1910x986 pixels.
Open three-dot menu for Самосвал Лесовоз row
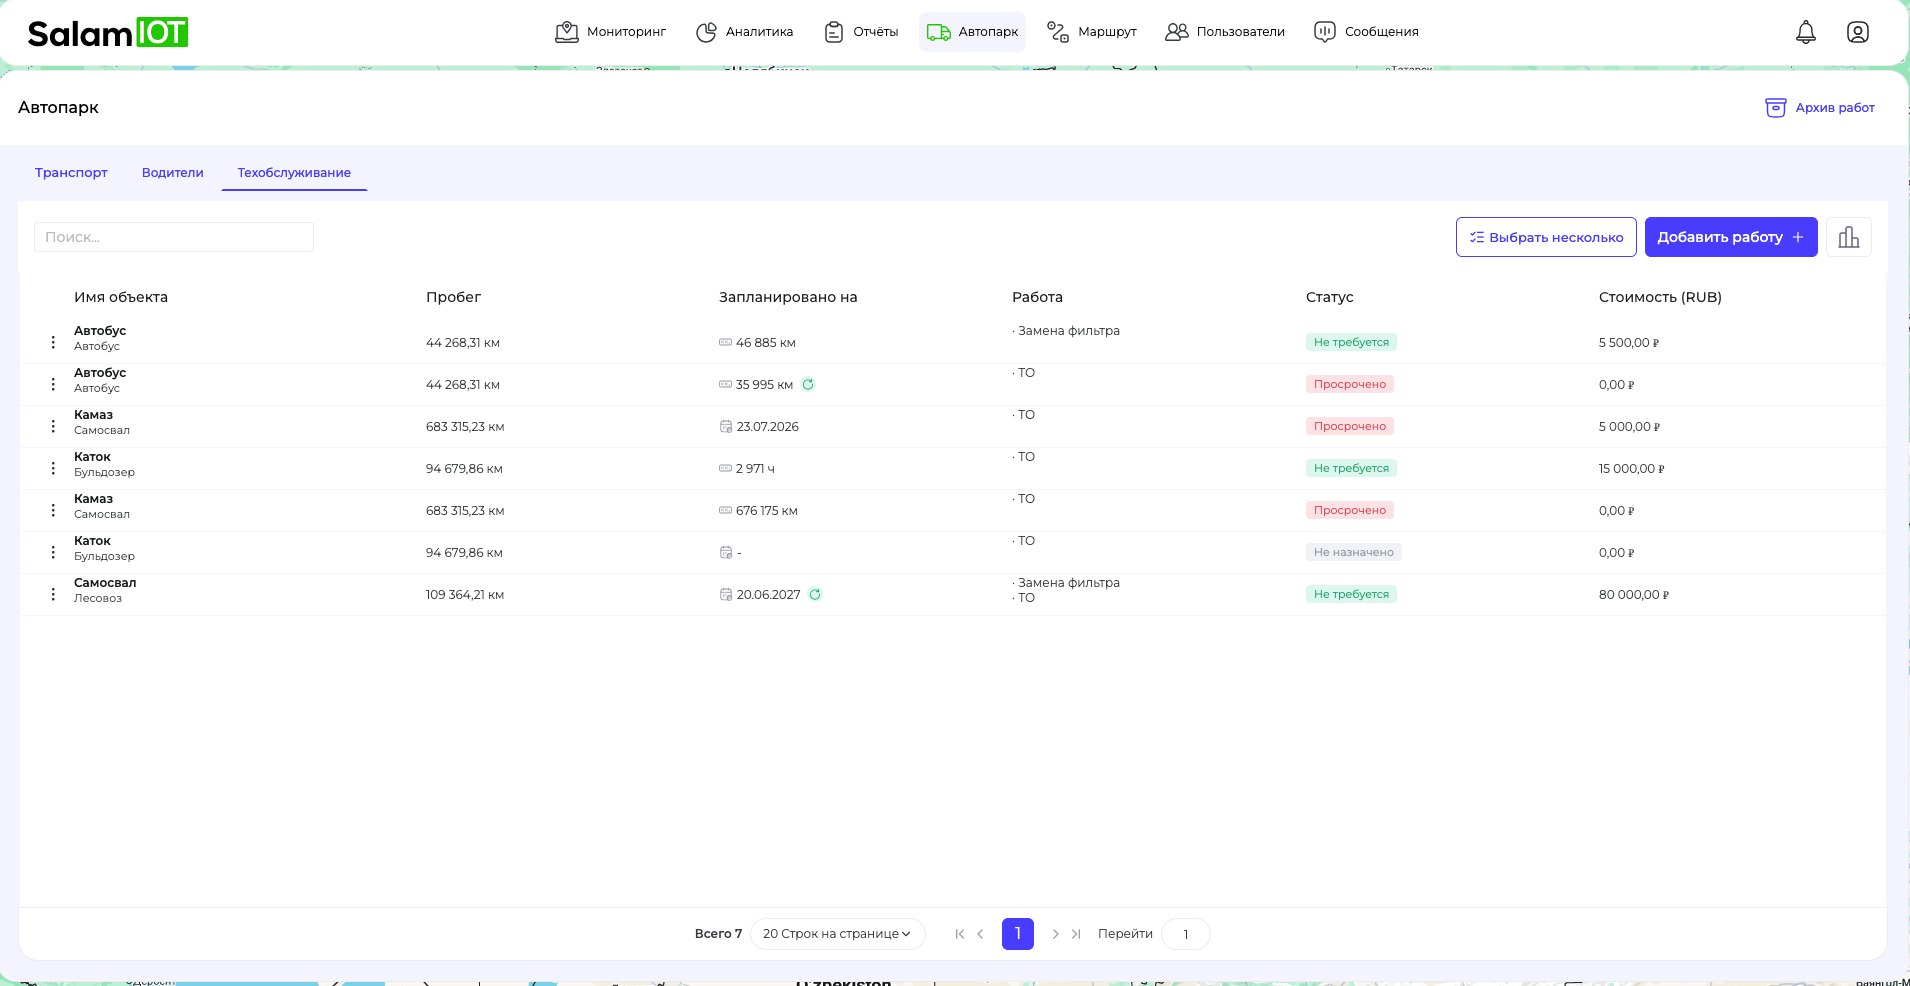point(53,594)
